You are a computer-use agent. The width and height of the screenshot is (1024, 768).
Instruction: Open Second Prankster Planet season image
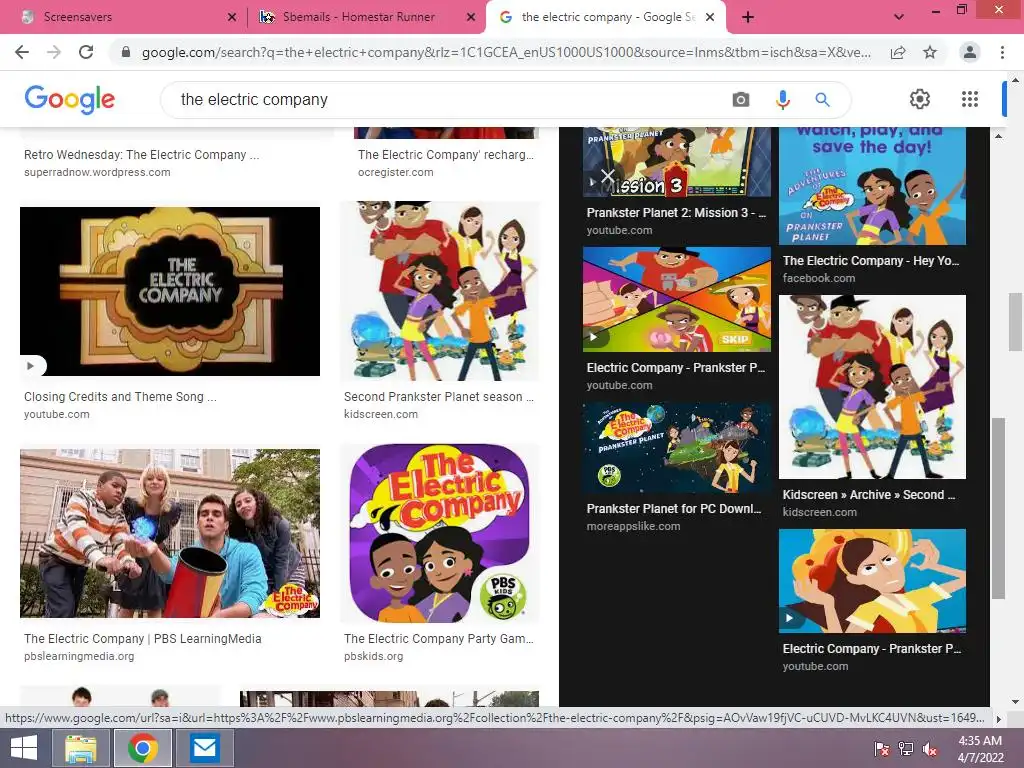(440, 291)
